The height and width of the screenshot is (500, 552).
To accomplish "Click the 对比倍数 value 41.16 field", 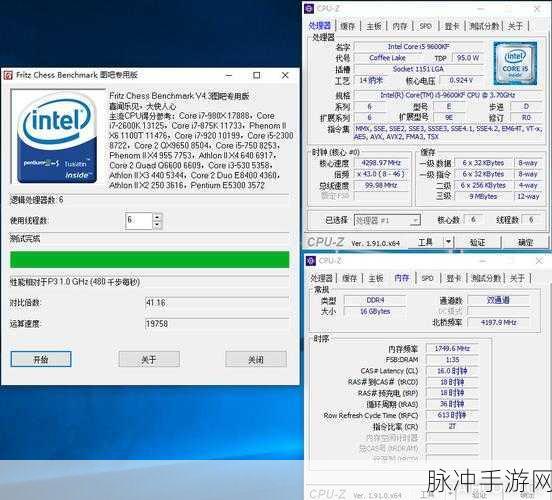I will click(x=217, y=302).
